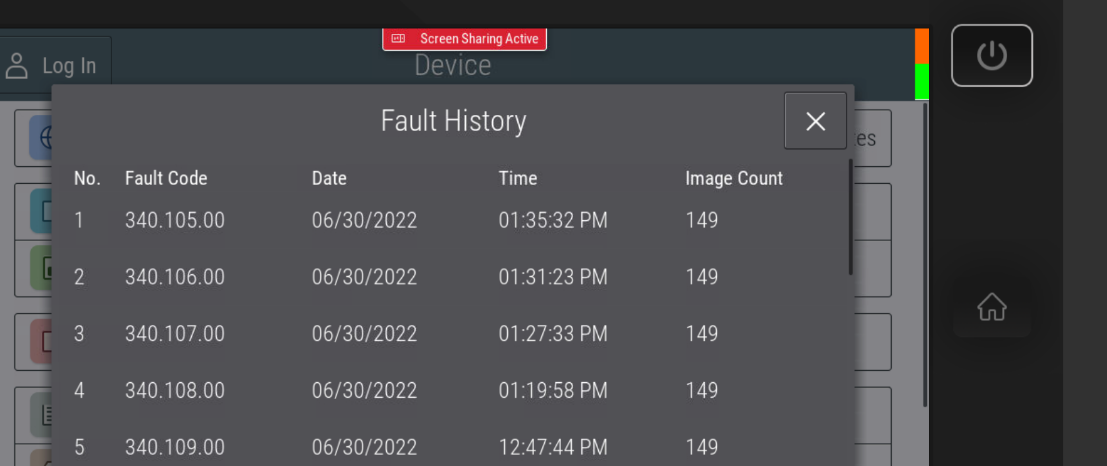Click the Screen Sharing Active badge
Viewport: 1107px width, 466px height.
coord(464,39)
